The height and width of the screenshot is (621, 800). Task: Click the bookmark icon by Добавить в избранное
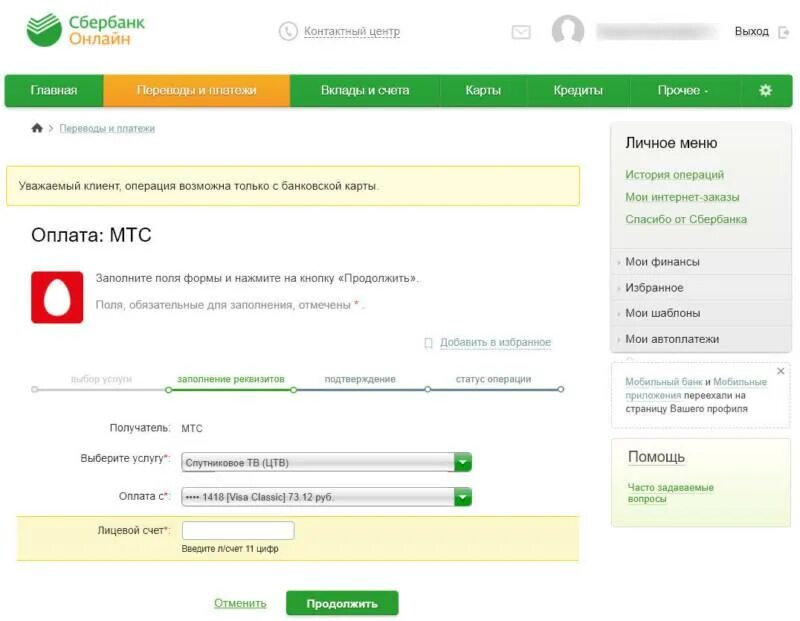click(429, 343)
